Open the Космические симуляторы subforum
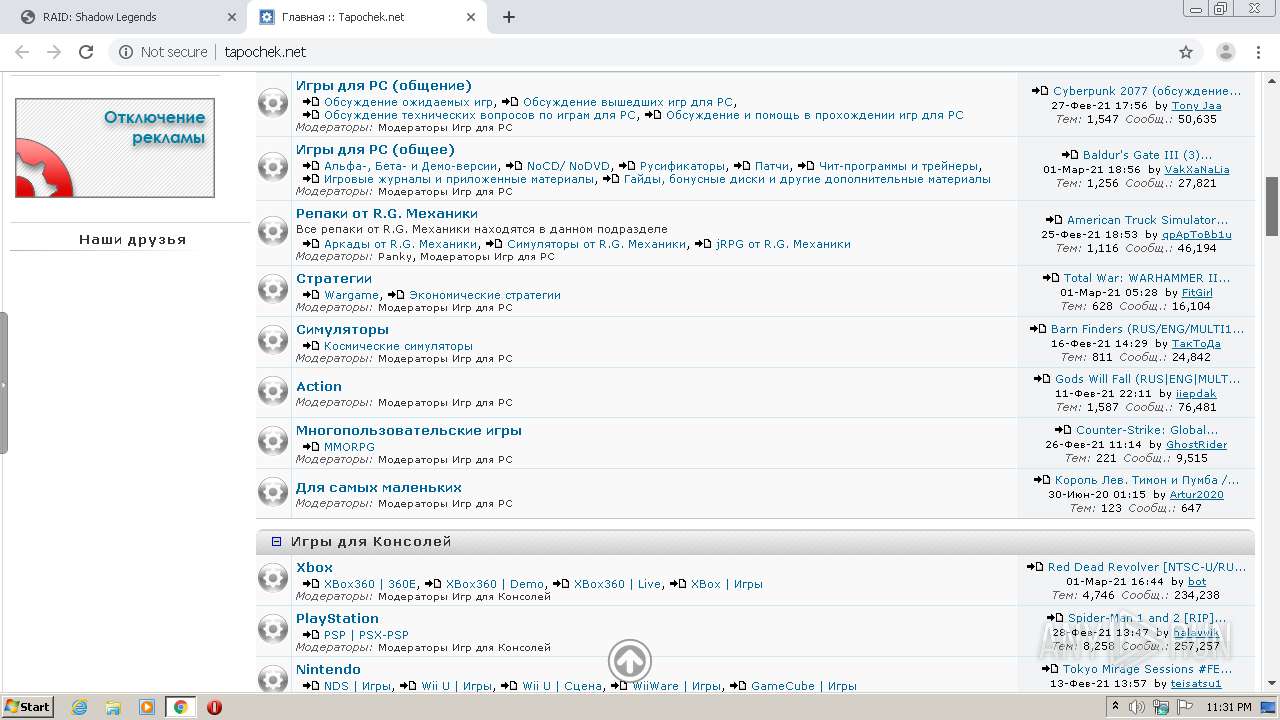Viewport: 1280px width, 720px height. (398, 346)
